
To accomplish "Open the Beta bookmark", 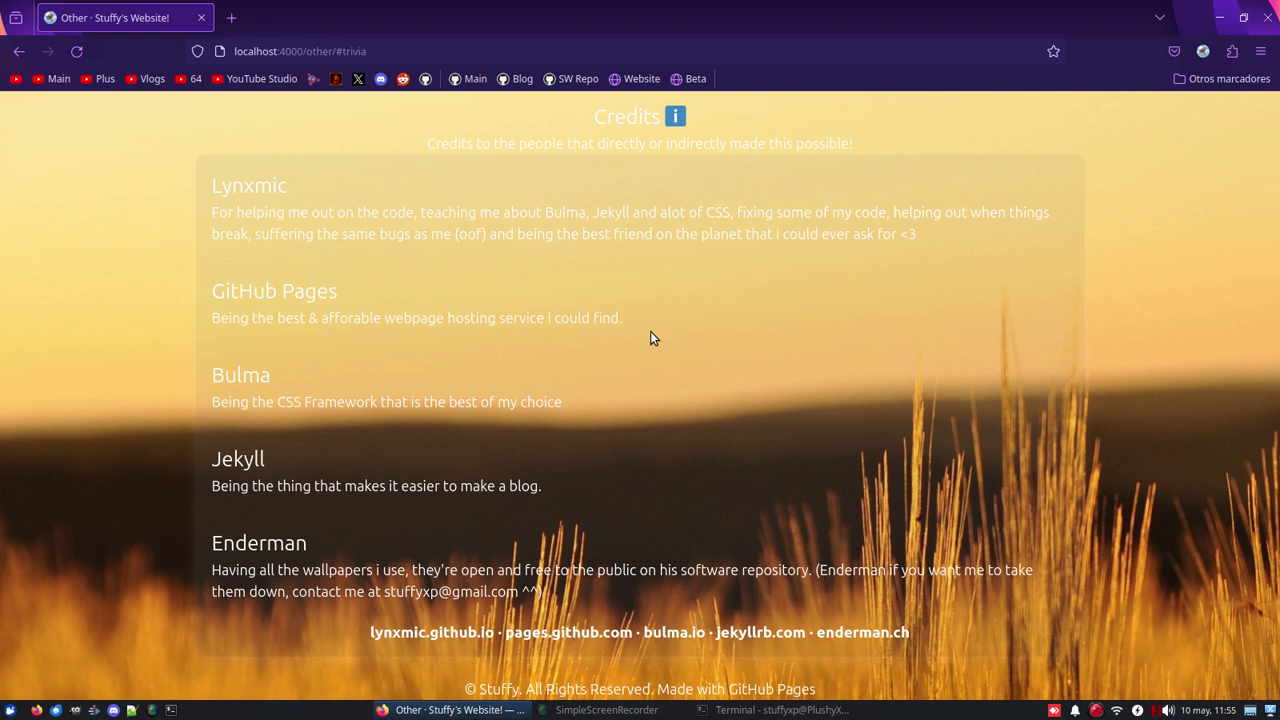I will tap(688, 79).
